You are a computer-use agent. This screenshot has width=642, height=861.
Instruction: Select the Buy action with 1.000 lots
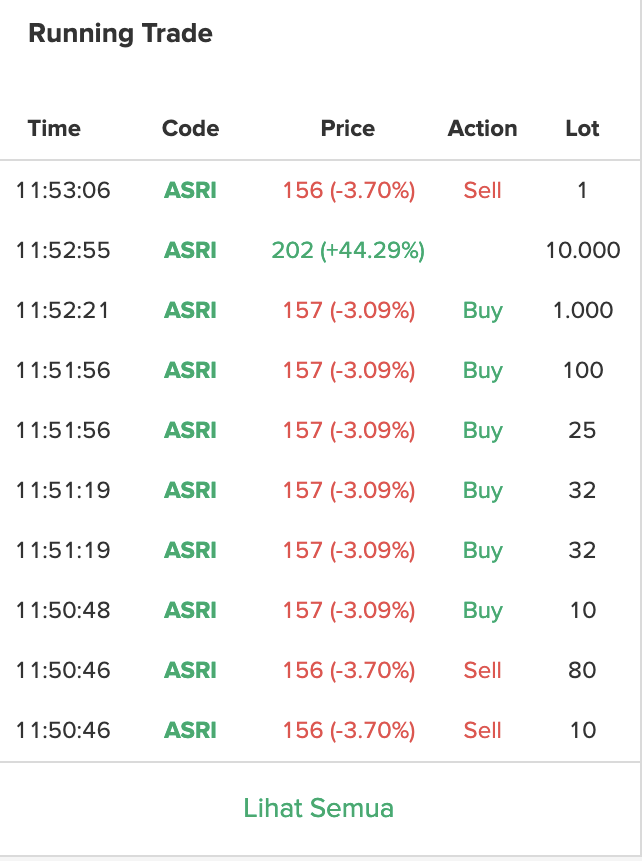[x=483, y=311]
